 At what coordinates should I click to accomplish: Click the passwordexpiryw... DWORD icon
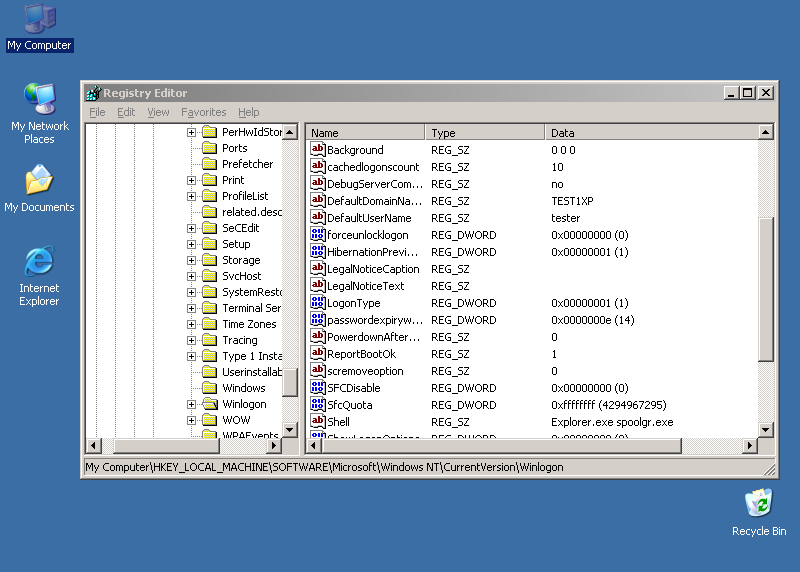tap(317, 319)
